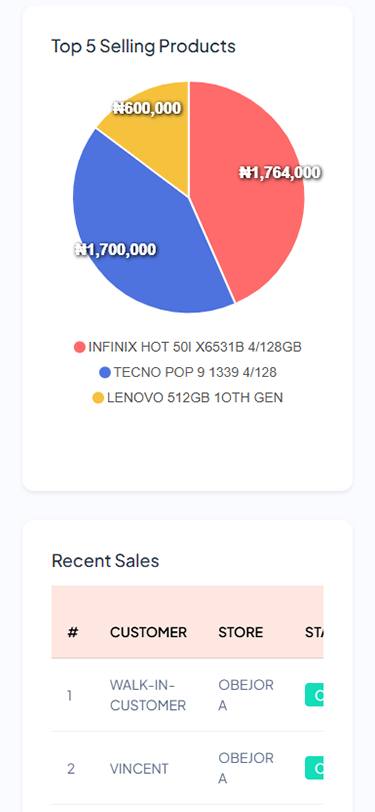Click the ₦1,764,000 data label
The height and width of the screenshot is (812, 375).
pos(280,172)
